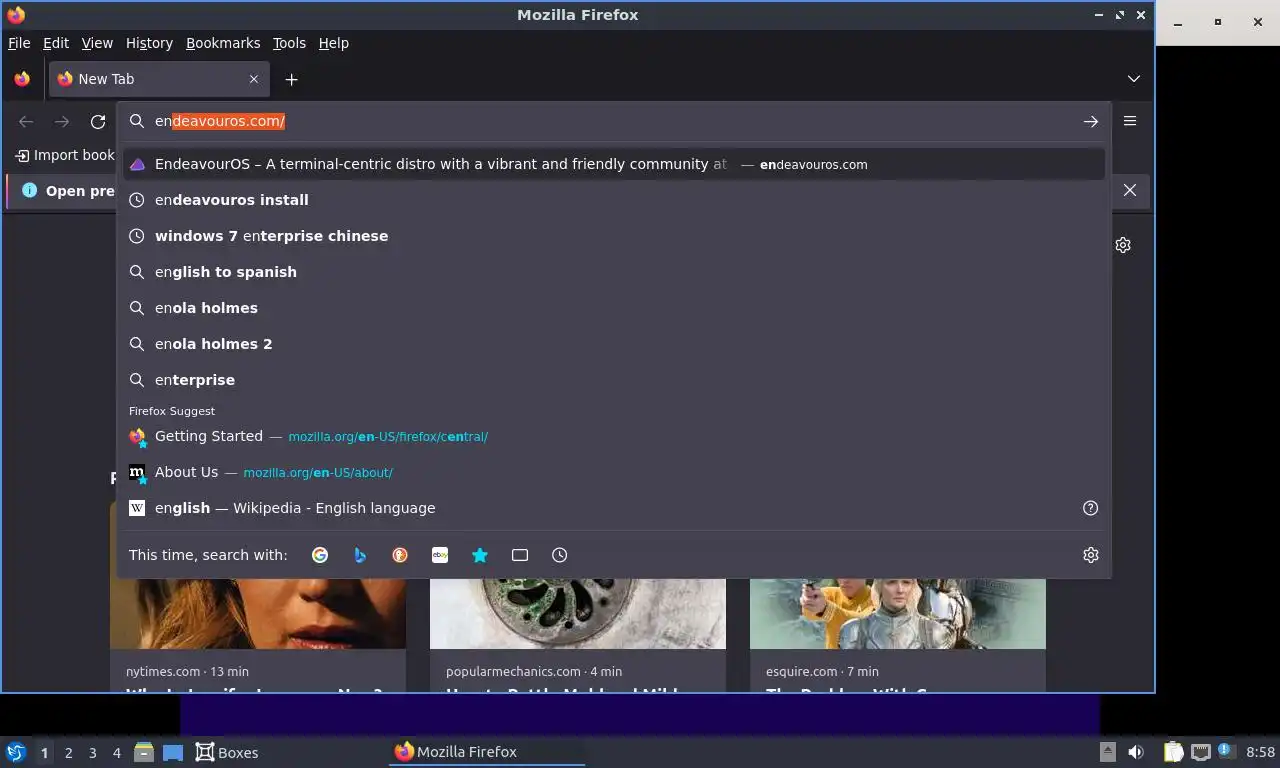Select the New Tab tab

[158, 79]
